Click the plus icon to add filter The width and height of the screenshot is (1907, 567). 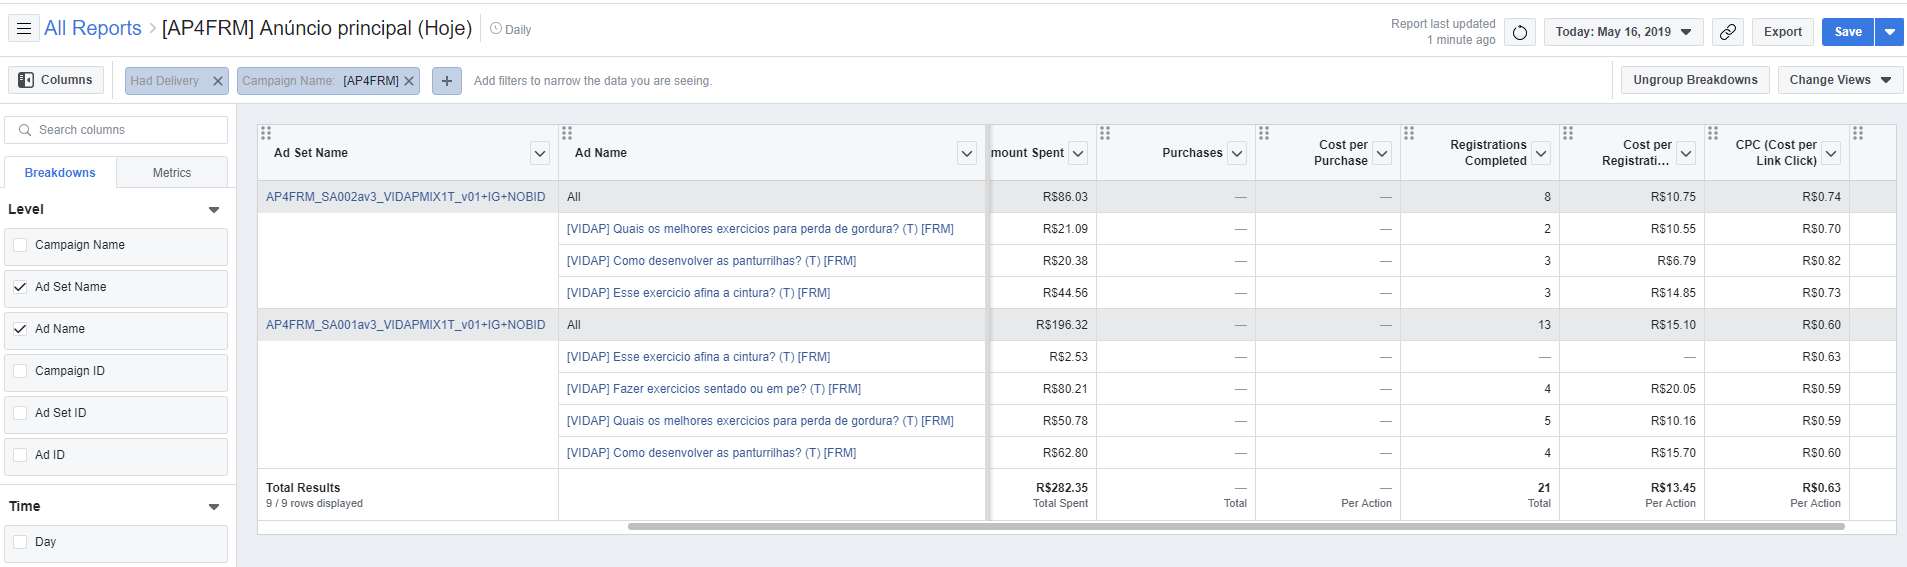447,81
